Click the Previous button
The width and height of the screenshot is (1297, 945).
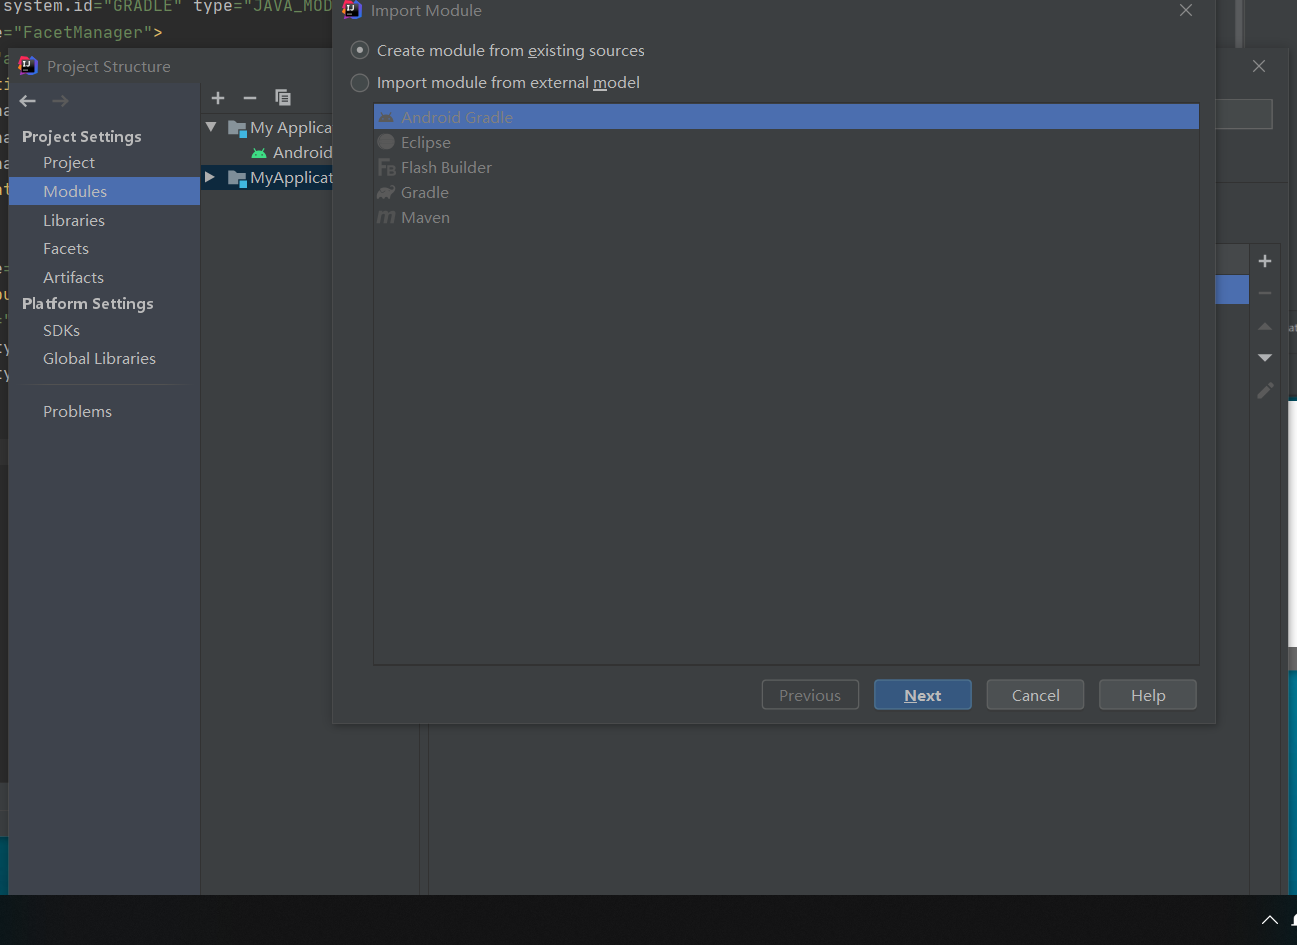coord(810,695)
